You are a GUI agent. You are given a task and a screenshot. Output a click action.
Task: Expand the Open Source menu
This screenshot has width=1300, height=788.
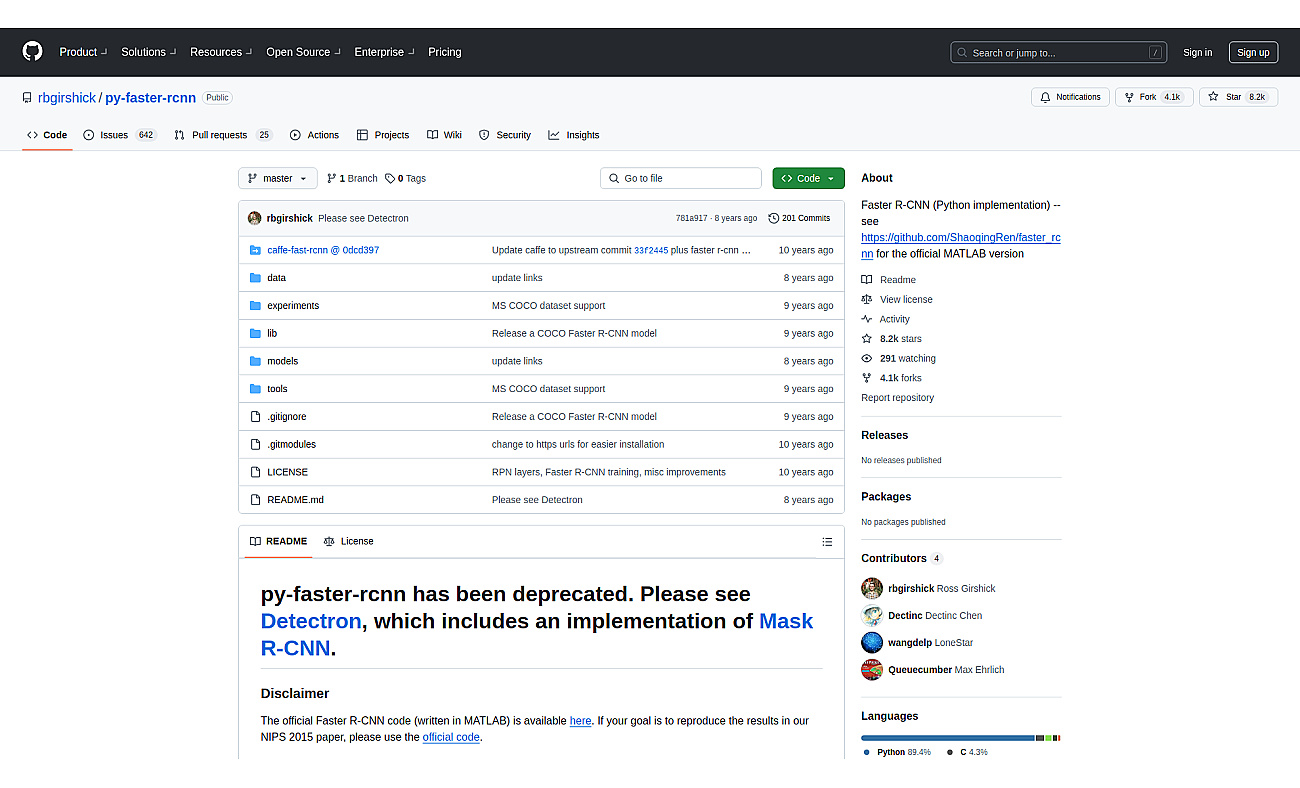coord(303,52)
